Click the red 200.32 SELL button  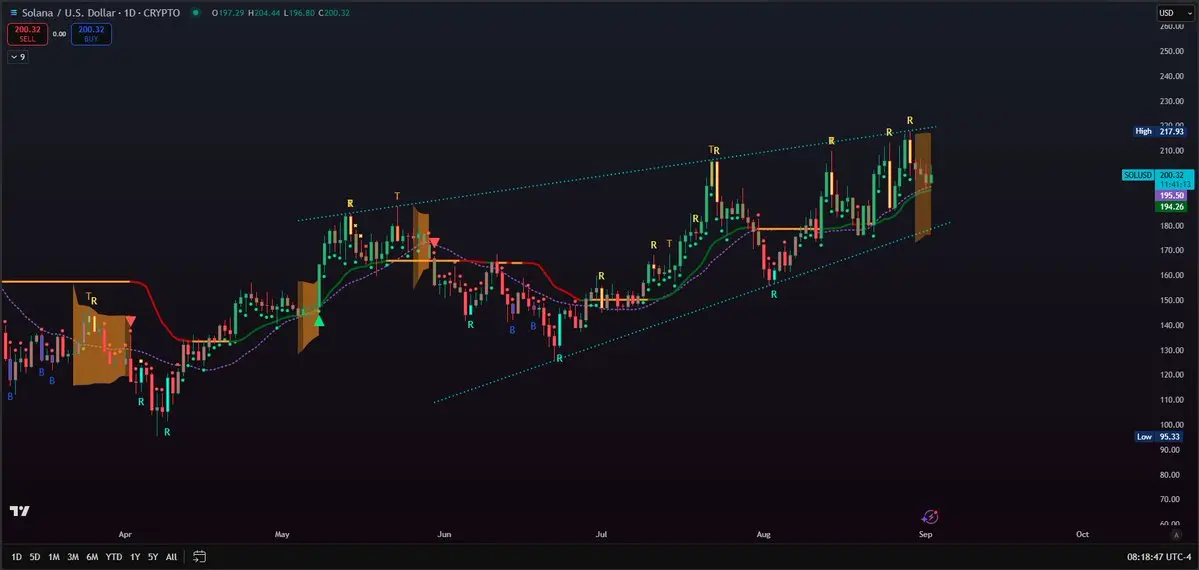(x=28, y=34)
